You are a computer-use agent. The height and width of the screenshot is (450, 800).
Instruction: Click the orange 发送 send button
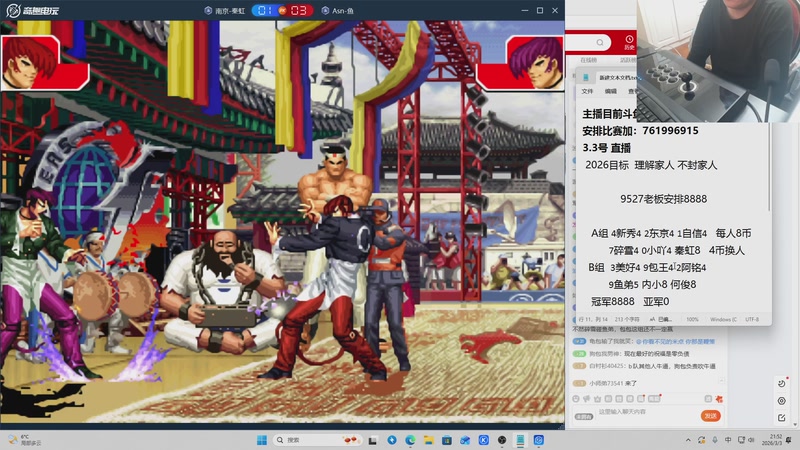pyautogui.click(x=710, y=416)
